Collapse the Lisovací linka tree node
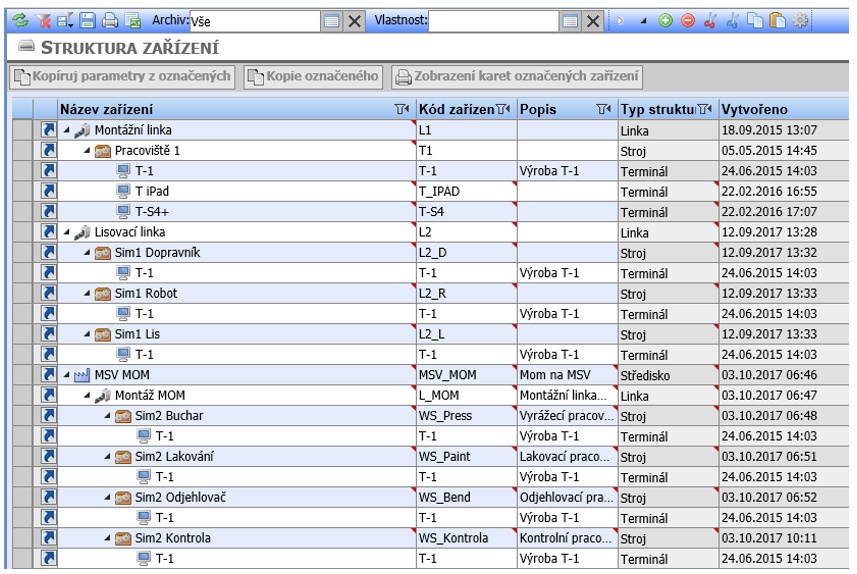This screenshot has width=857, height=574. click(67, 232)
